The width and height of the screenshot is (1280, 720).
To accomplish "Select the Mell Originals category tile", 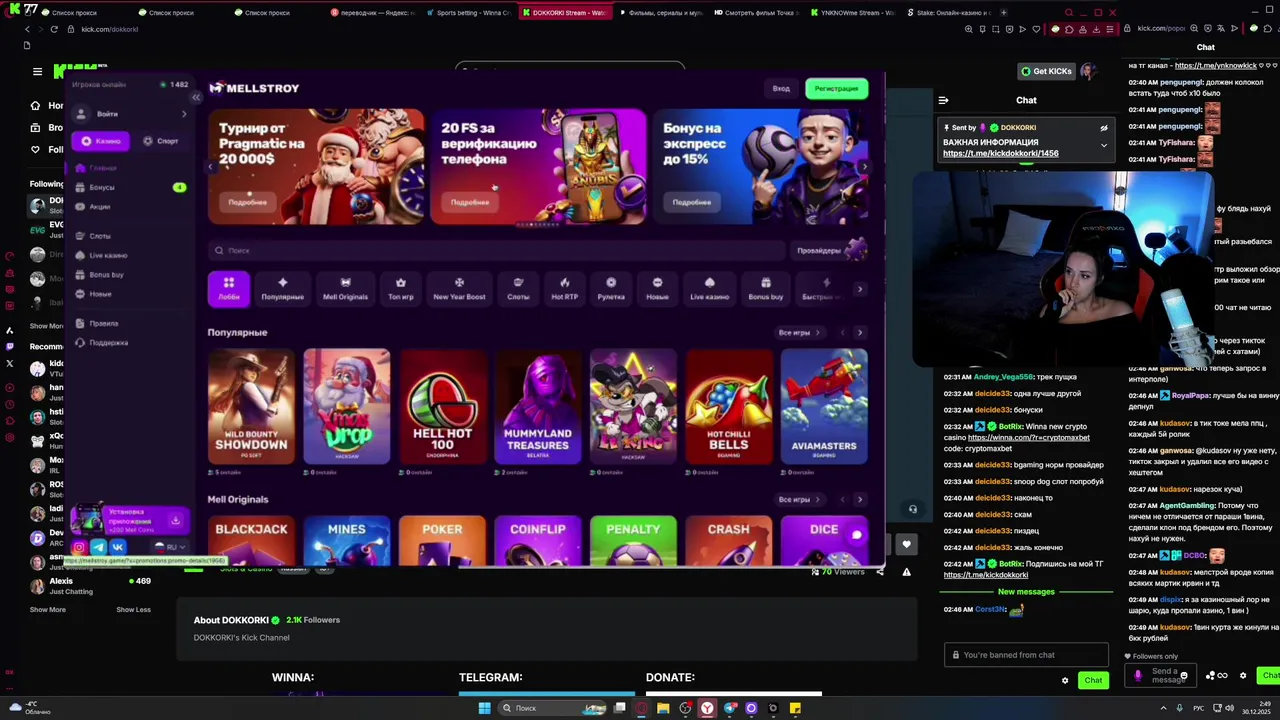I will coord(345,288).
